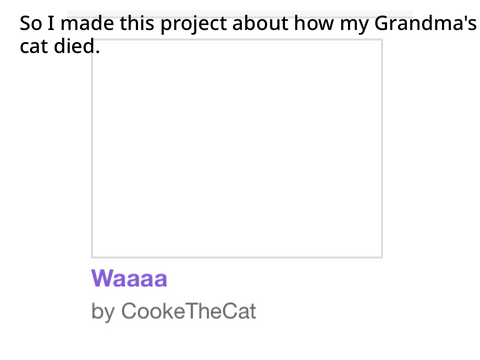Click the word "my" before Grandma's
Image resolution: width=480 pixels, height=360 pixels.
354,25
